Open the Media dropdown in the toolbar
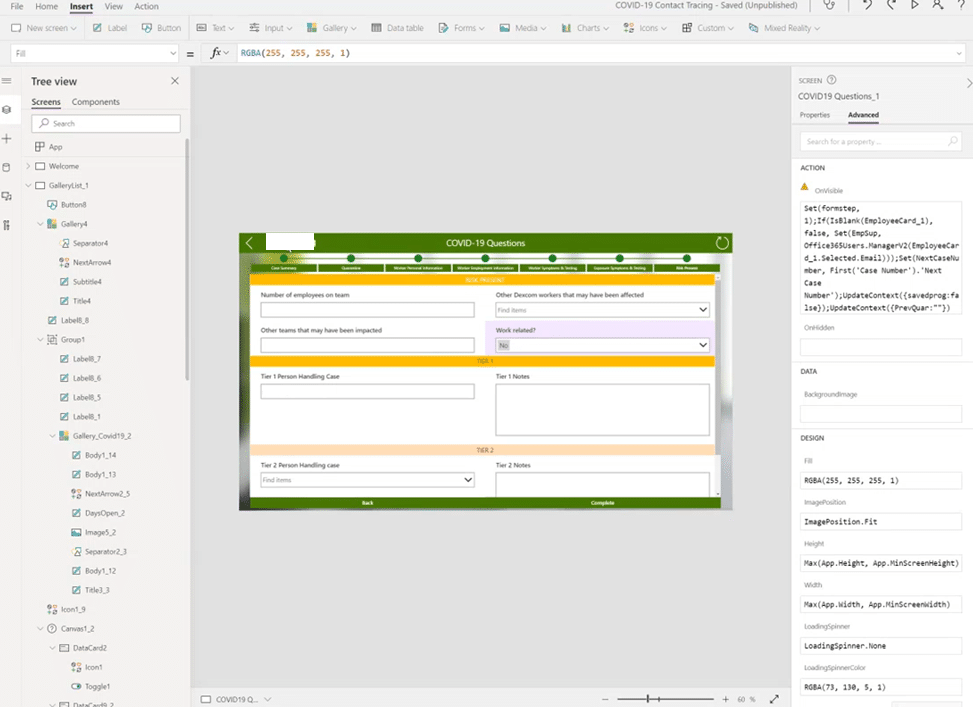This screenshot has width=974, height=707. click(523, 28)
